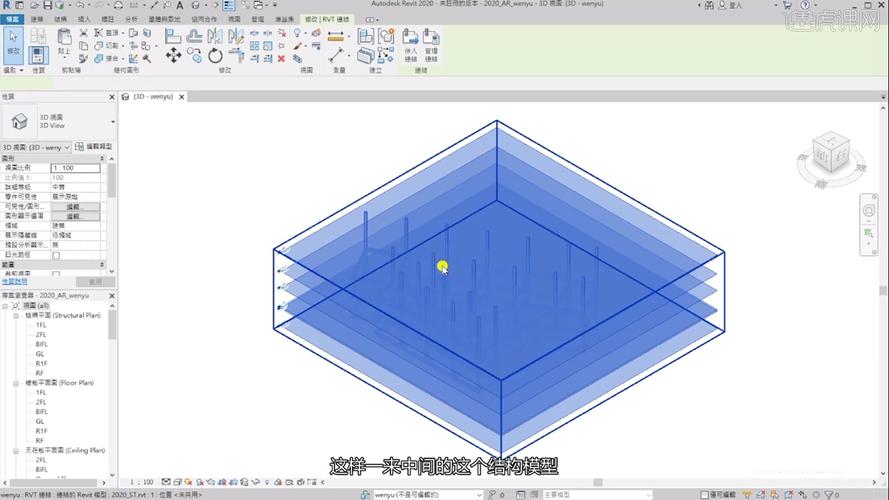889x500 pixels.
Task: Click the light bulb Hide in View icon
Action: (297, 34)
